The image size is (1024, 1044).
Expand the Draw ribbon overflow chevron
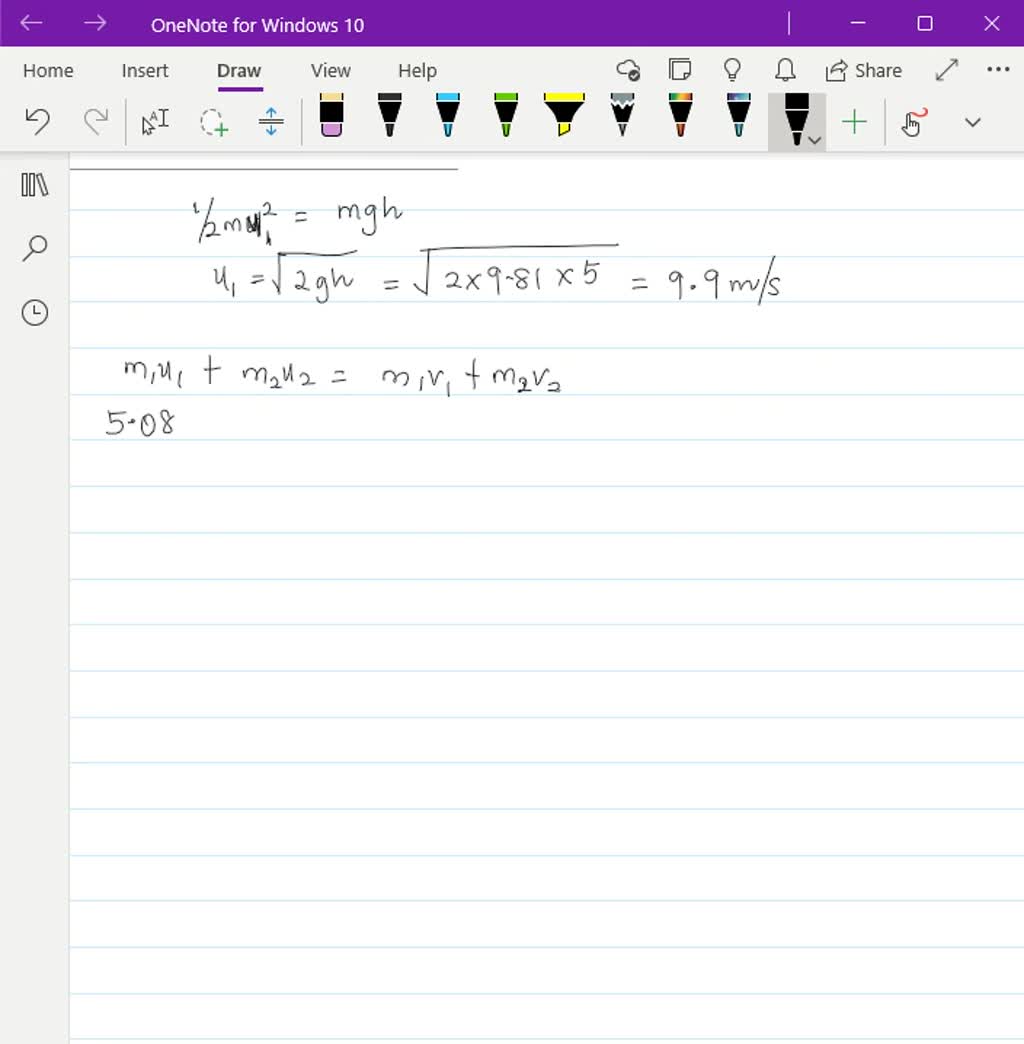coord(972,122)
